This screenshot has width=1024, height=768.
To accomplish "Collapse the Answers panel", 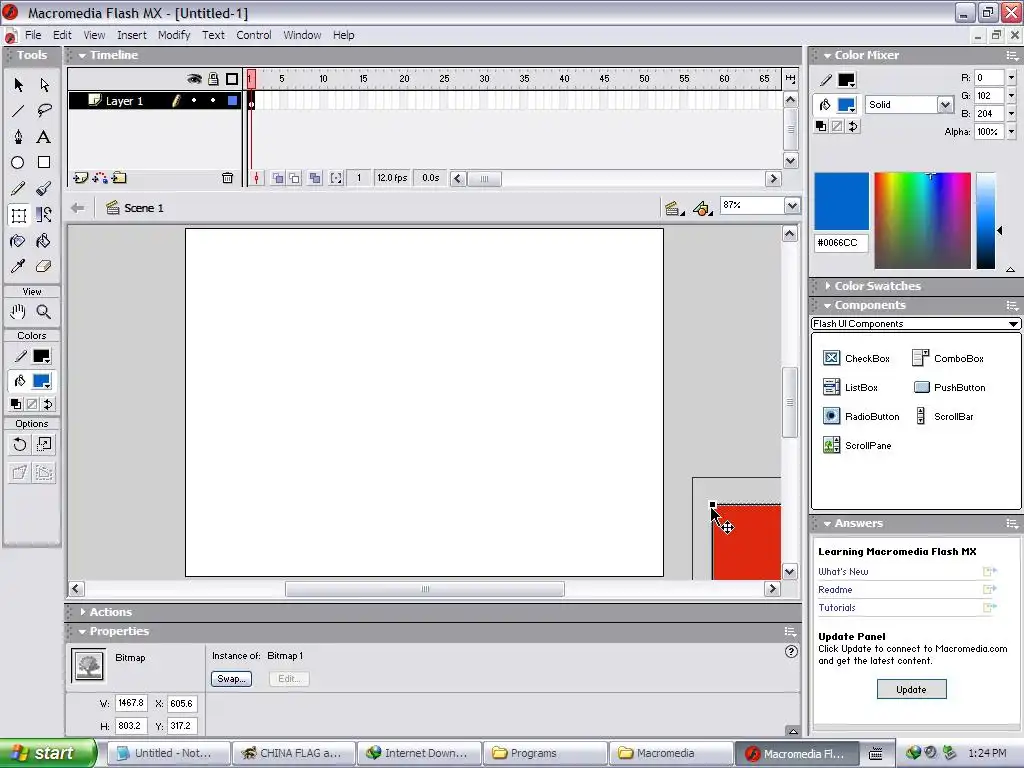I will tap(827, 523).
